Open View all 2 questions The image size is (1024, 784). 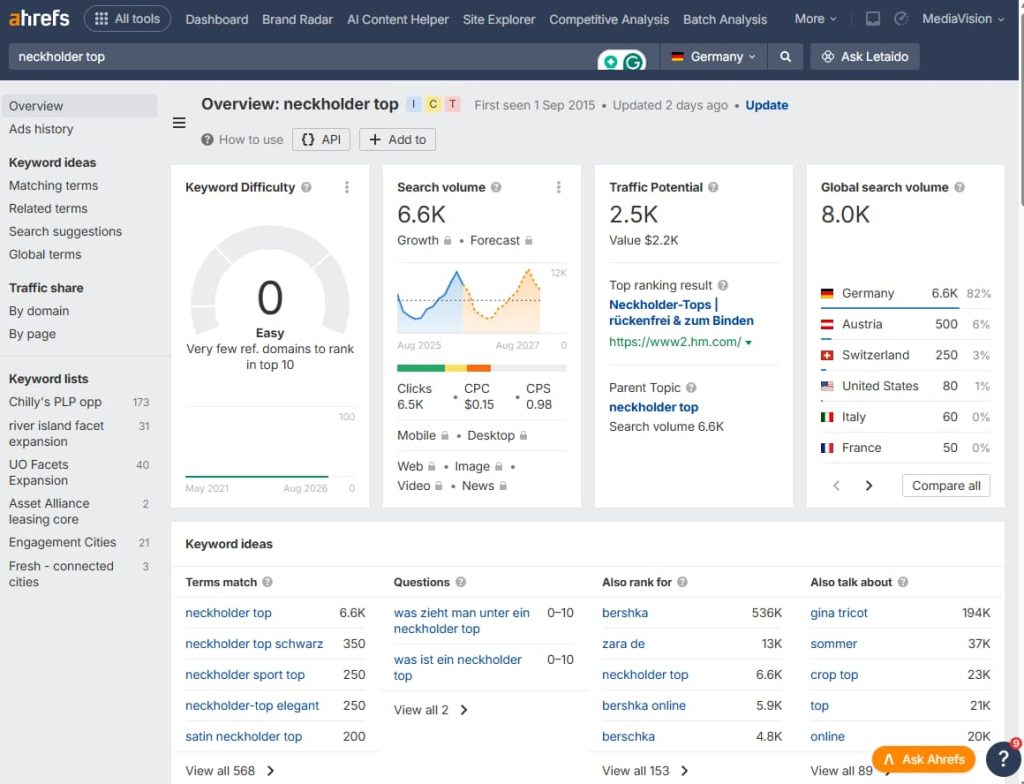point(430,710)
